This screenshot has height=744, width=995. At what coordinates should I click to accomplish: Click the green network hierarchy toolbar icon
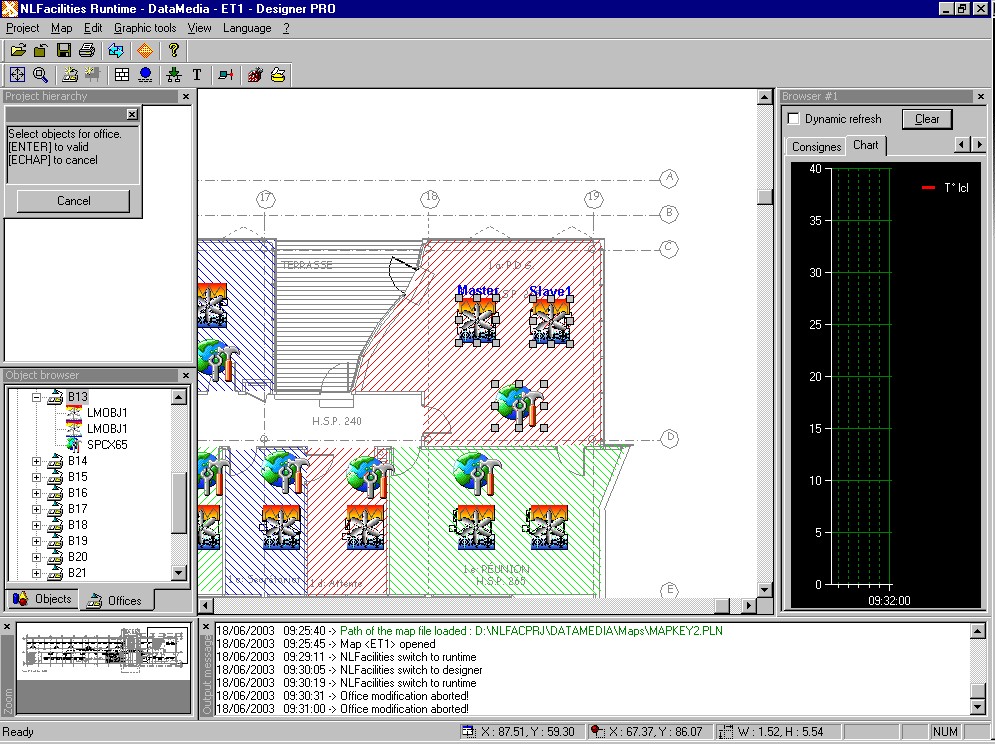pos(174,75)
